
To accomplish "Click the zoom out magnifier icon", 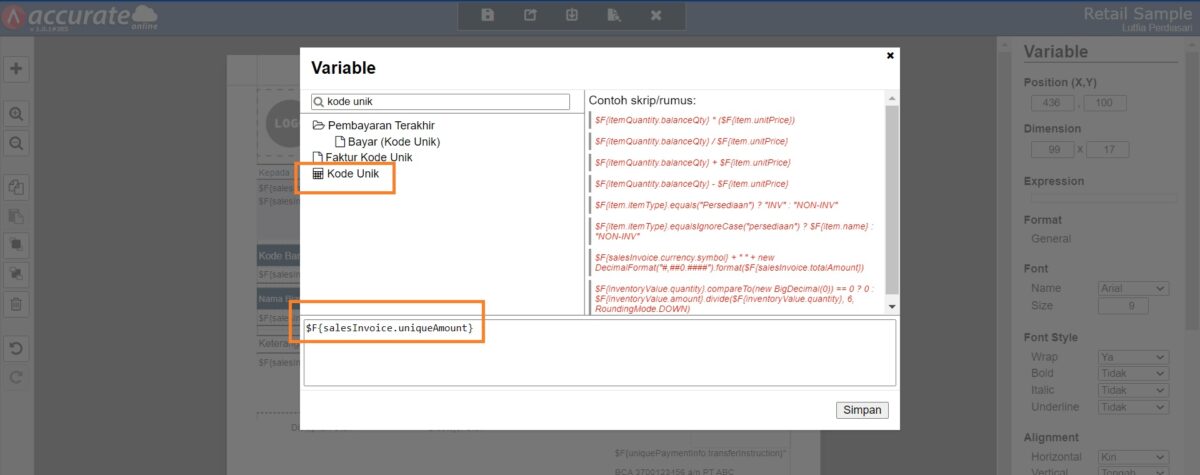I will [x=16, y=144].
